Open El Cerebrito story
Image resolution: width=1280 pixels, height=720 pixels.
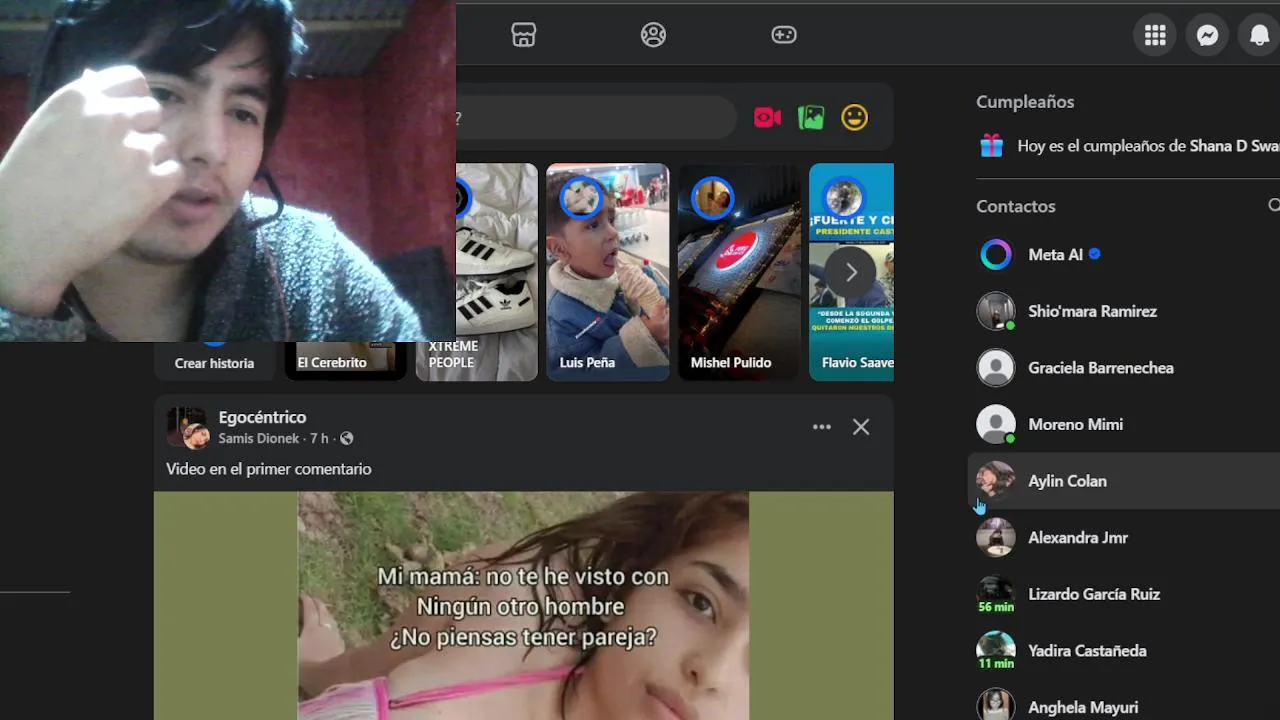coord(345,361)
